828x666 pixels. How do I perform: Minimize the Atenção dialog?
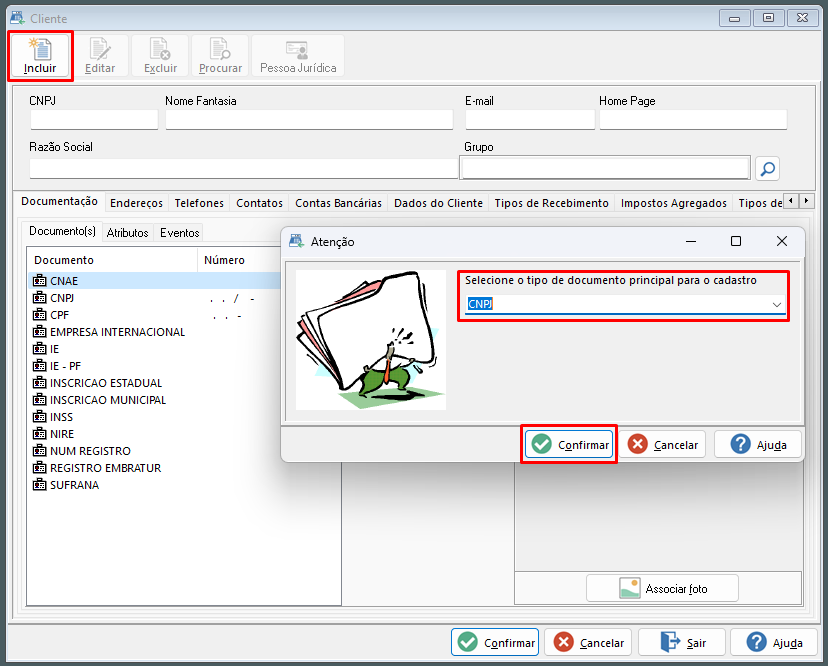click(x=691, y=241)
